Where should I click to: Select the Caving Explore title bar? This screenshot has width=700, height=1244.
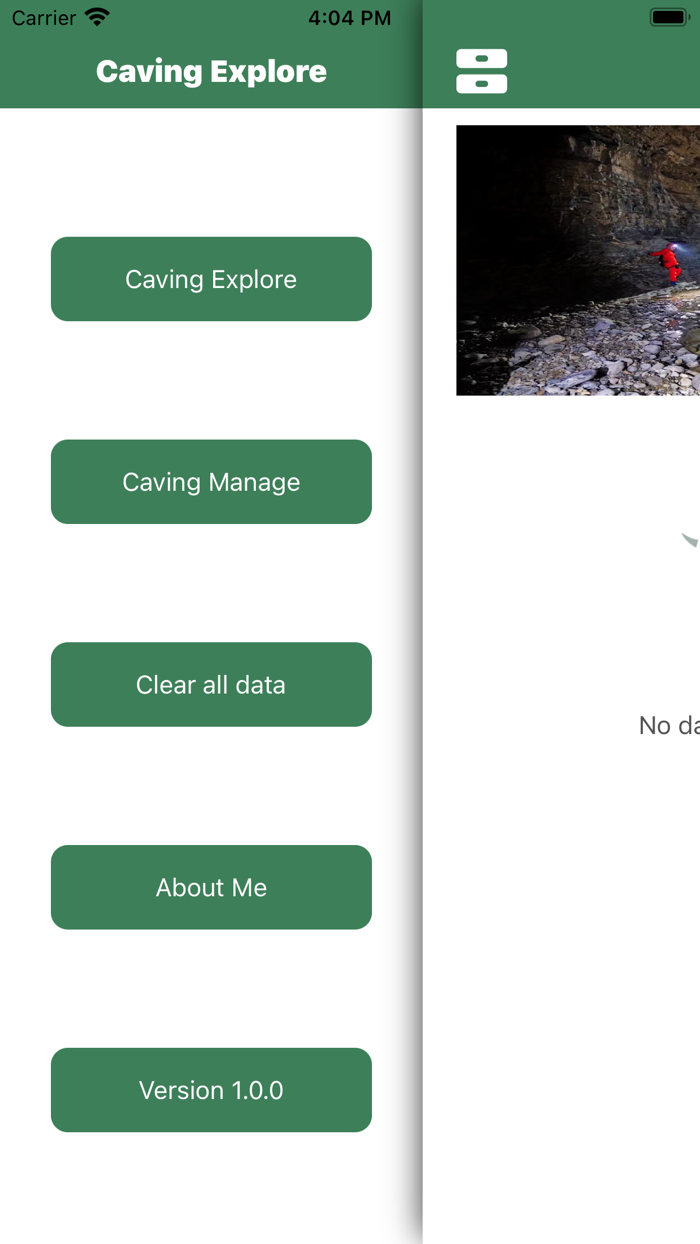click(x=211, y=71)
